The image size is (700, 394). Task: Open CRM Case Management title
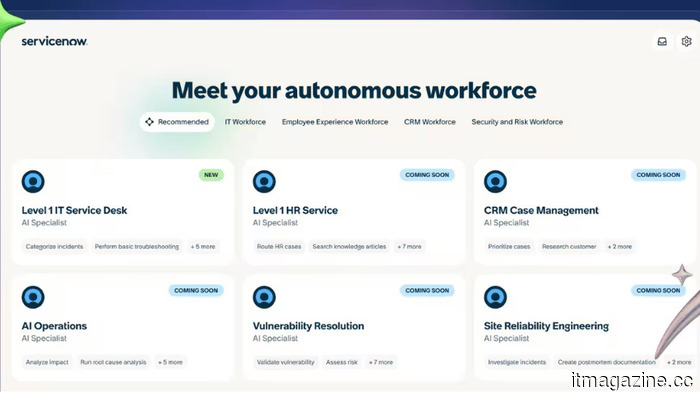(541, 210)
